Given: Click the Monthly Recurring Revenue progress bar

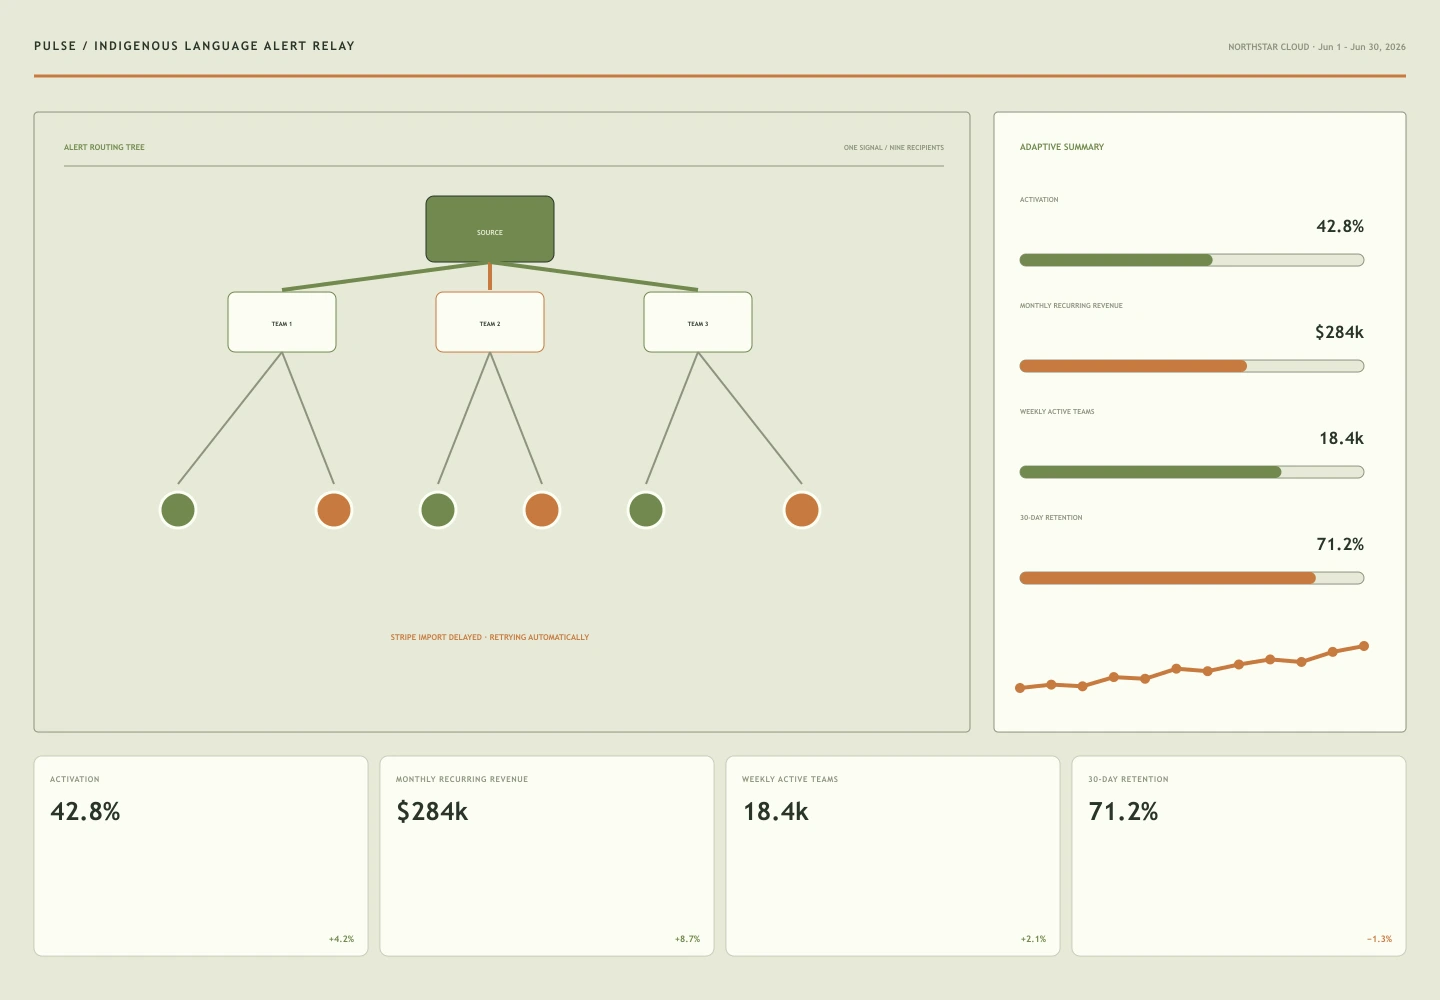Looking at the screenshot, I should pos(1192,366).
